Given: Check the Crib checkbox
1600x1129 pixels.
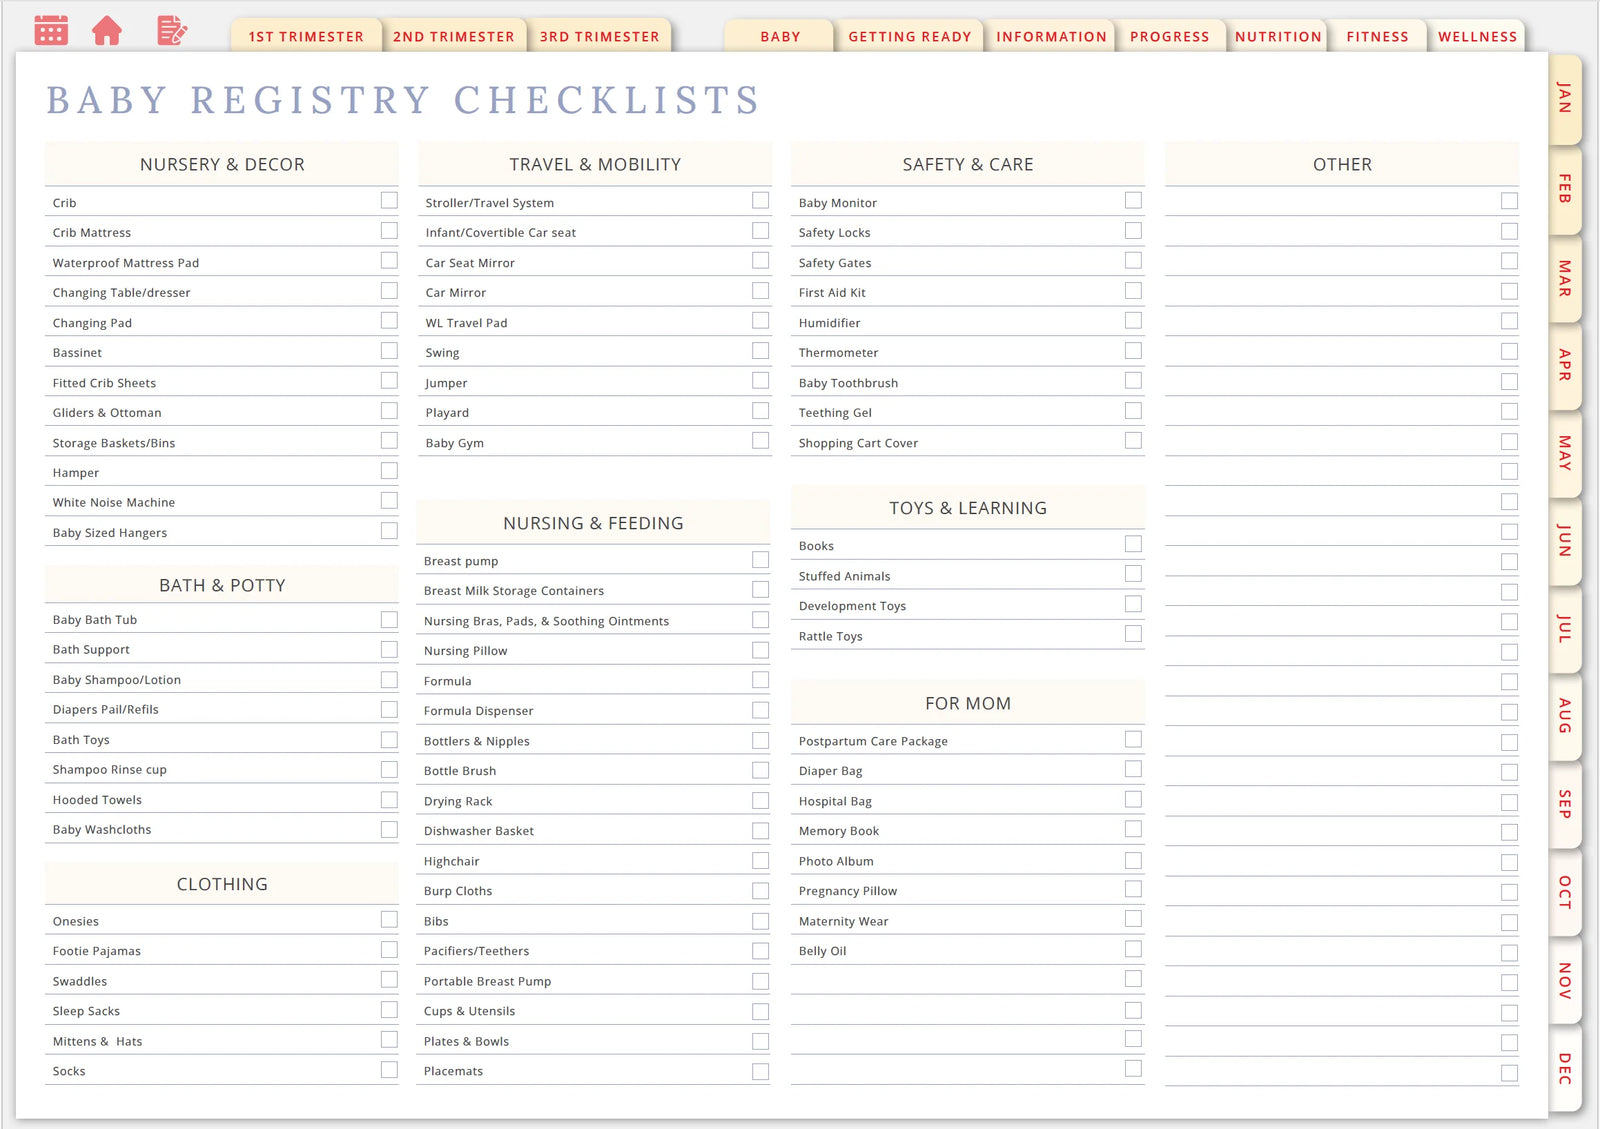Looking at the screenshot, I should click(389, 201).
